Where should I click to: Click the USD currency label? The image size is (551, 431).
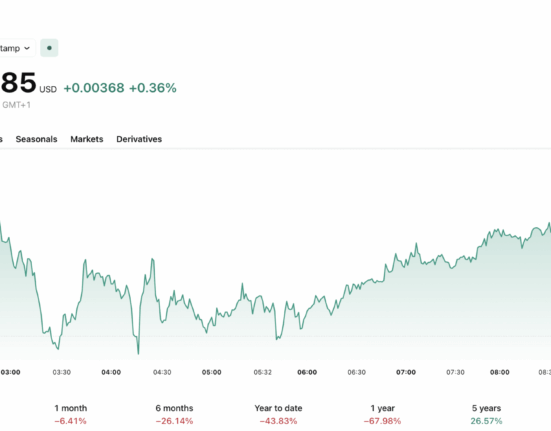point(48,90)
